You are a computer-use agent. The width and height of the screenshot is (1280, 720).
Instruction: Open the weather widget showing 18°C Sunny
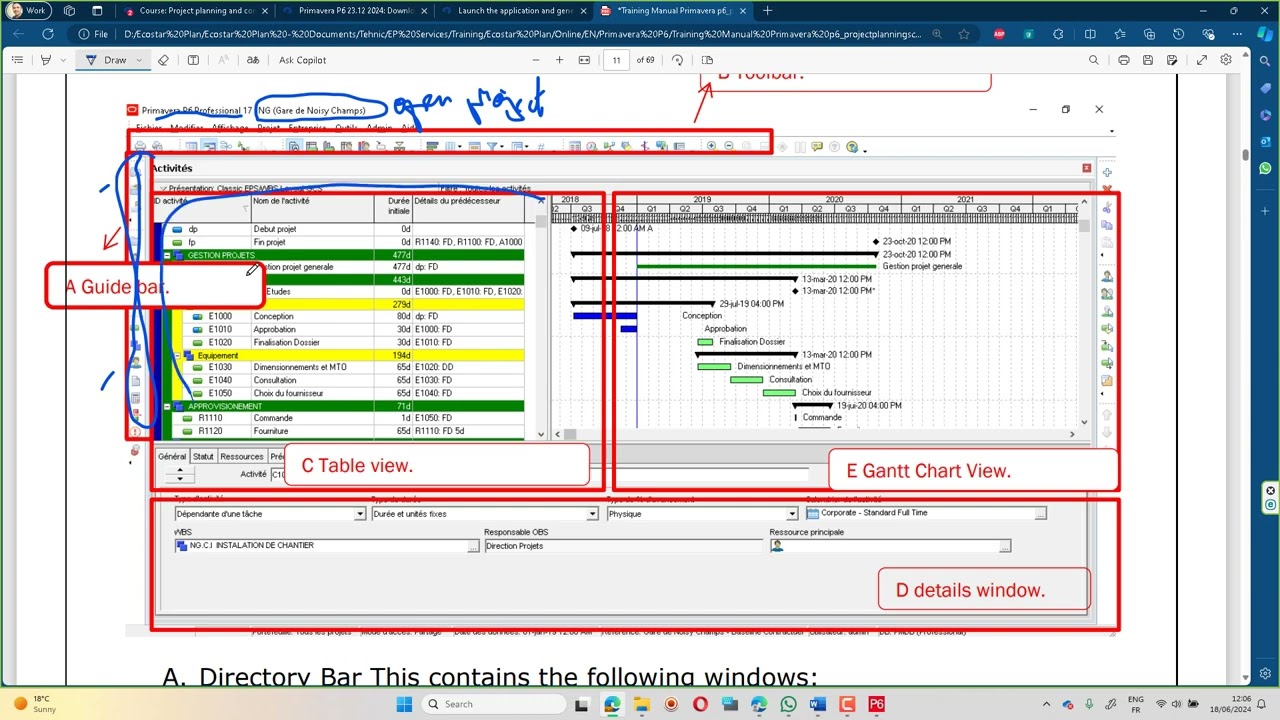pos(34,704)
